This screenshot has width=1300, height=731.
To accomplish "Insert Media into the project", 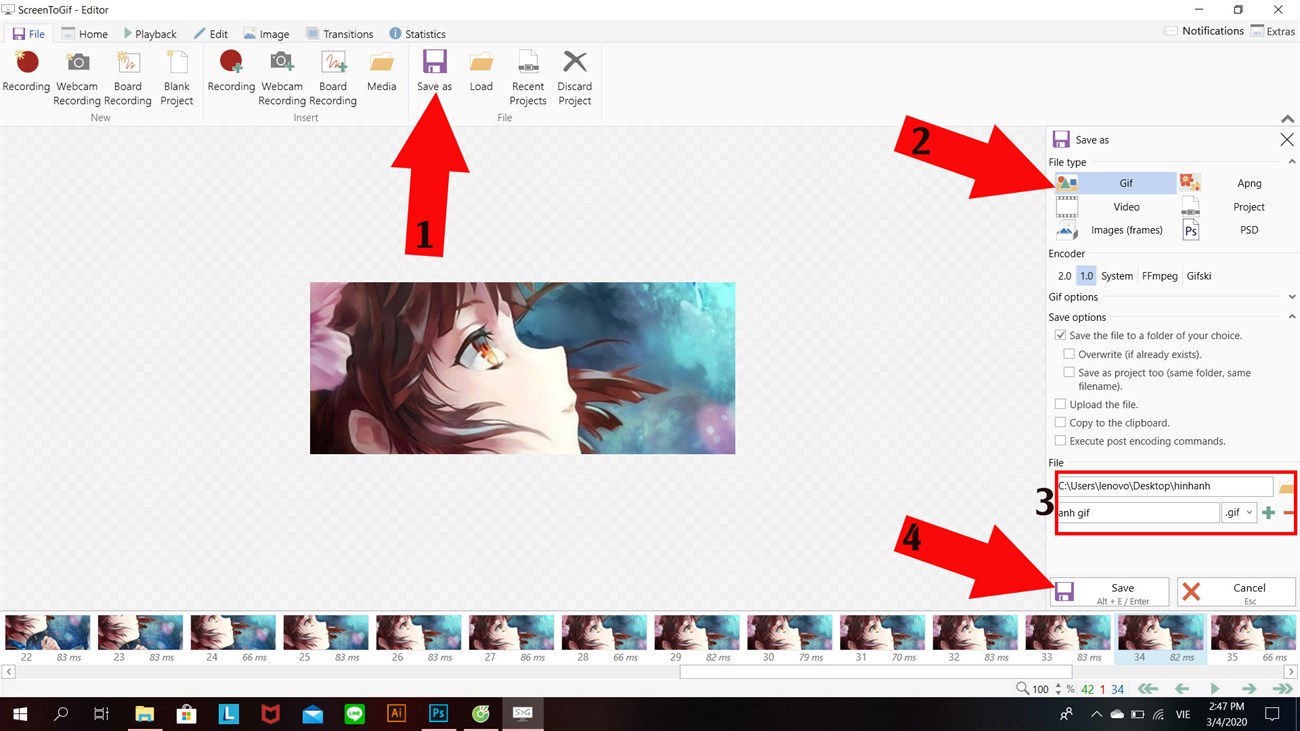I will (381, 72).
